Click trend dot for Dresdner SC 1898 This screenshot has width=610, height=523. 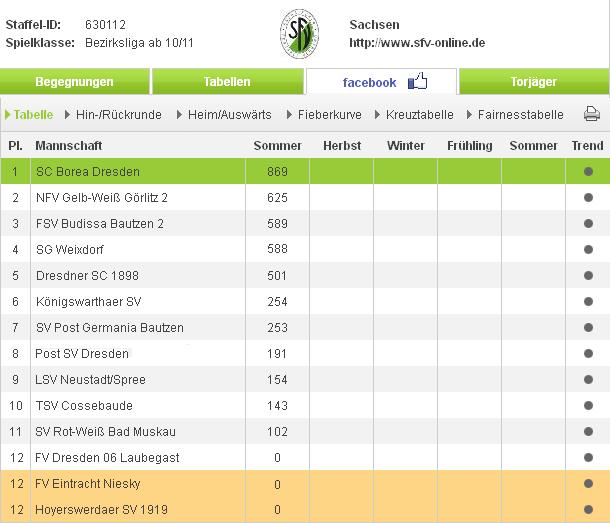pyautogui.click(x=588, y=276)
